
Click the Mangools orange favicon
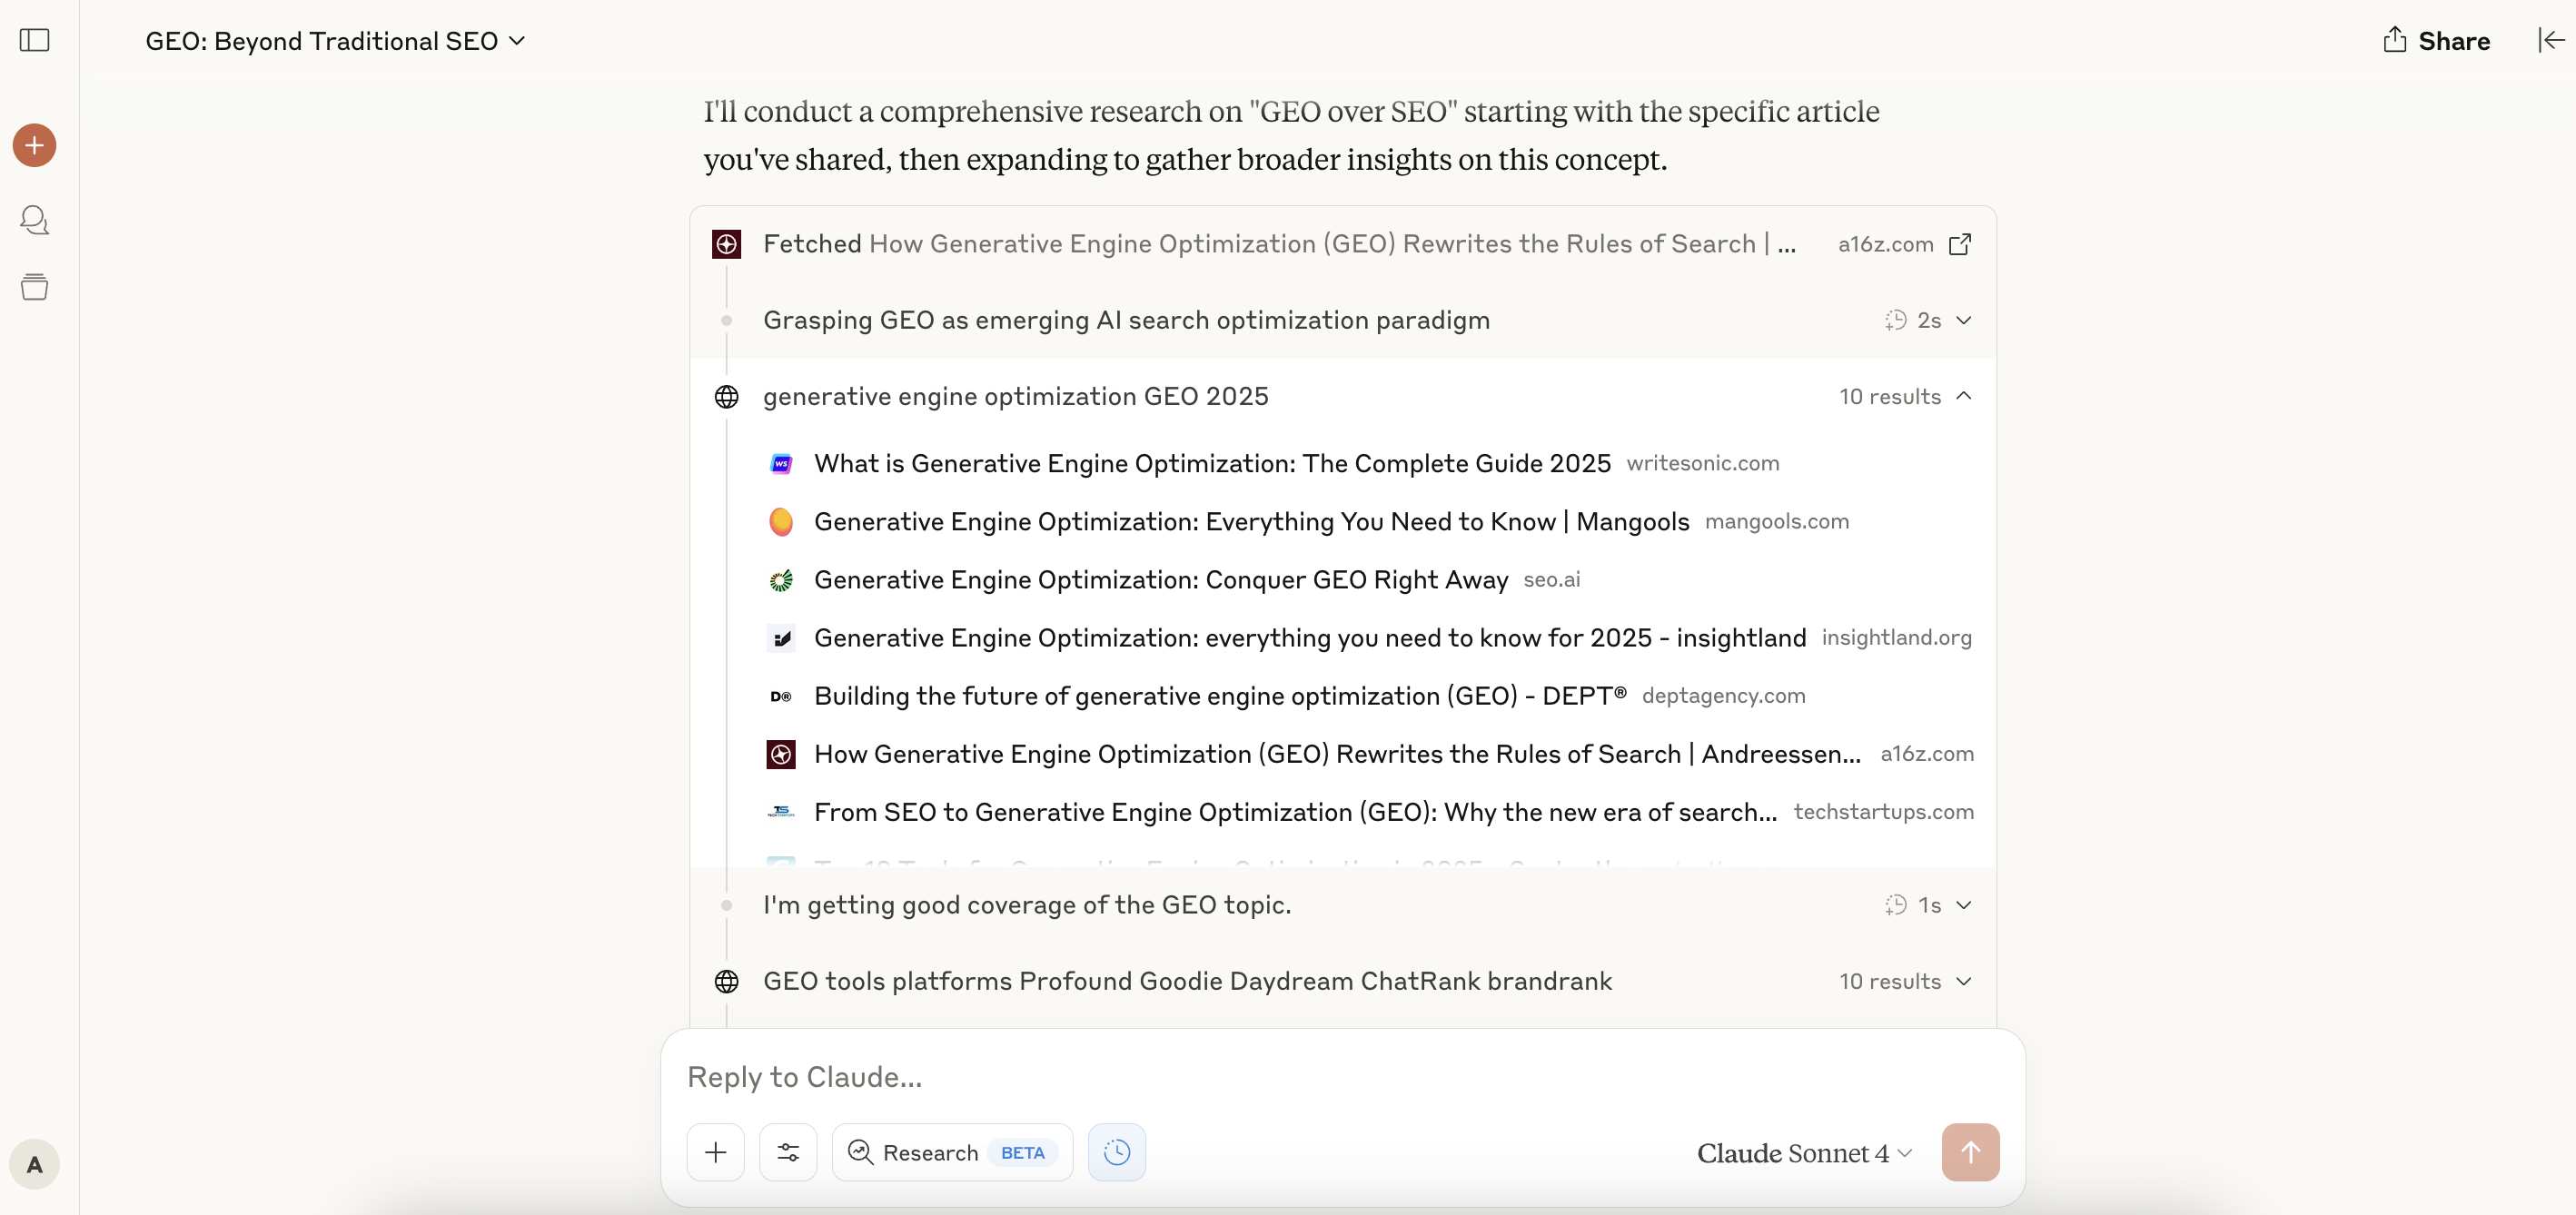pos(781,522)
